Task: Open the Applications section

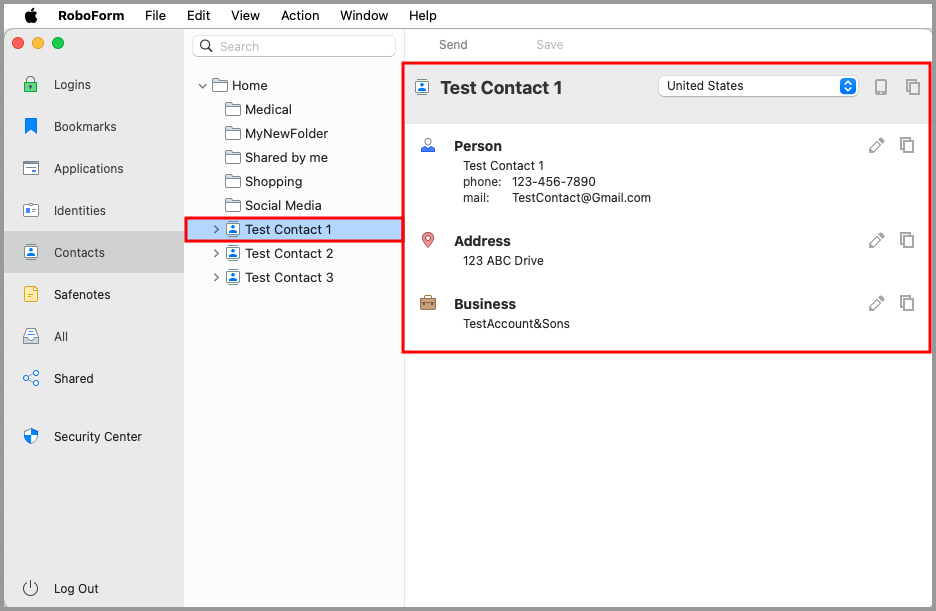Action: click(x=94, y=168)
